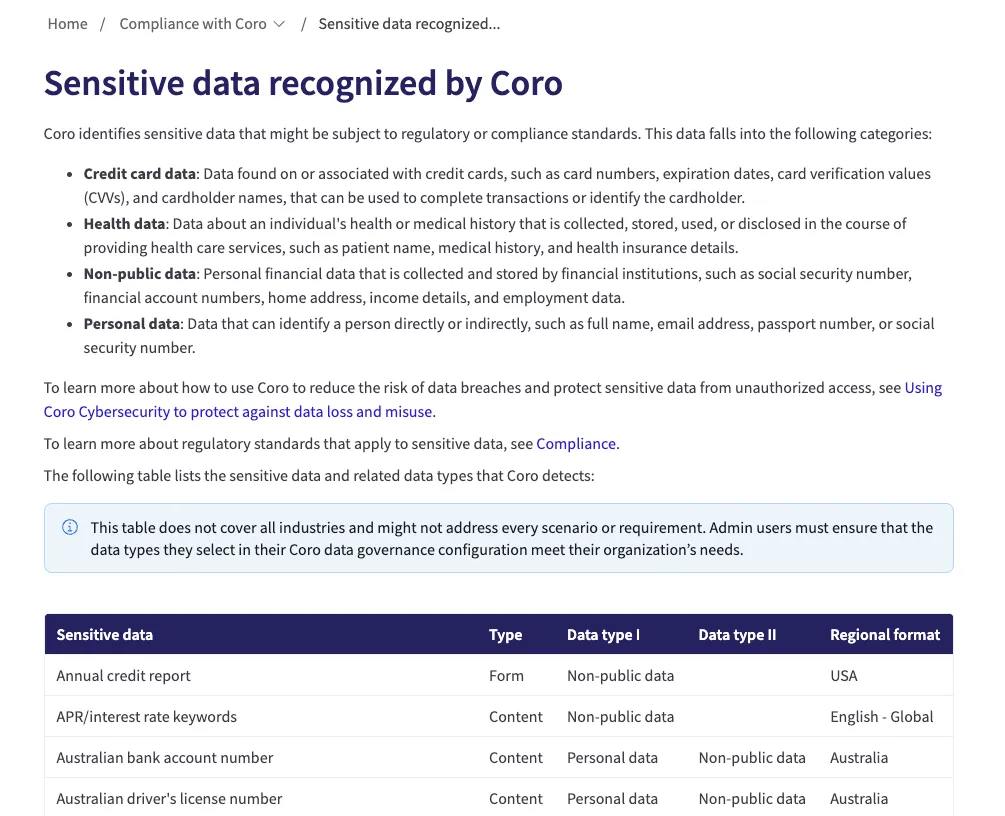Screen dimensions: 1005x816
Task: Click the English - Global regional format cell
Action: [881, 717]
